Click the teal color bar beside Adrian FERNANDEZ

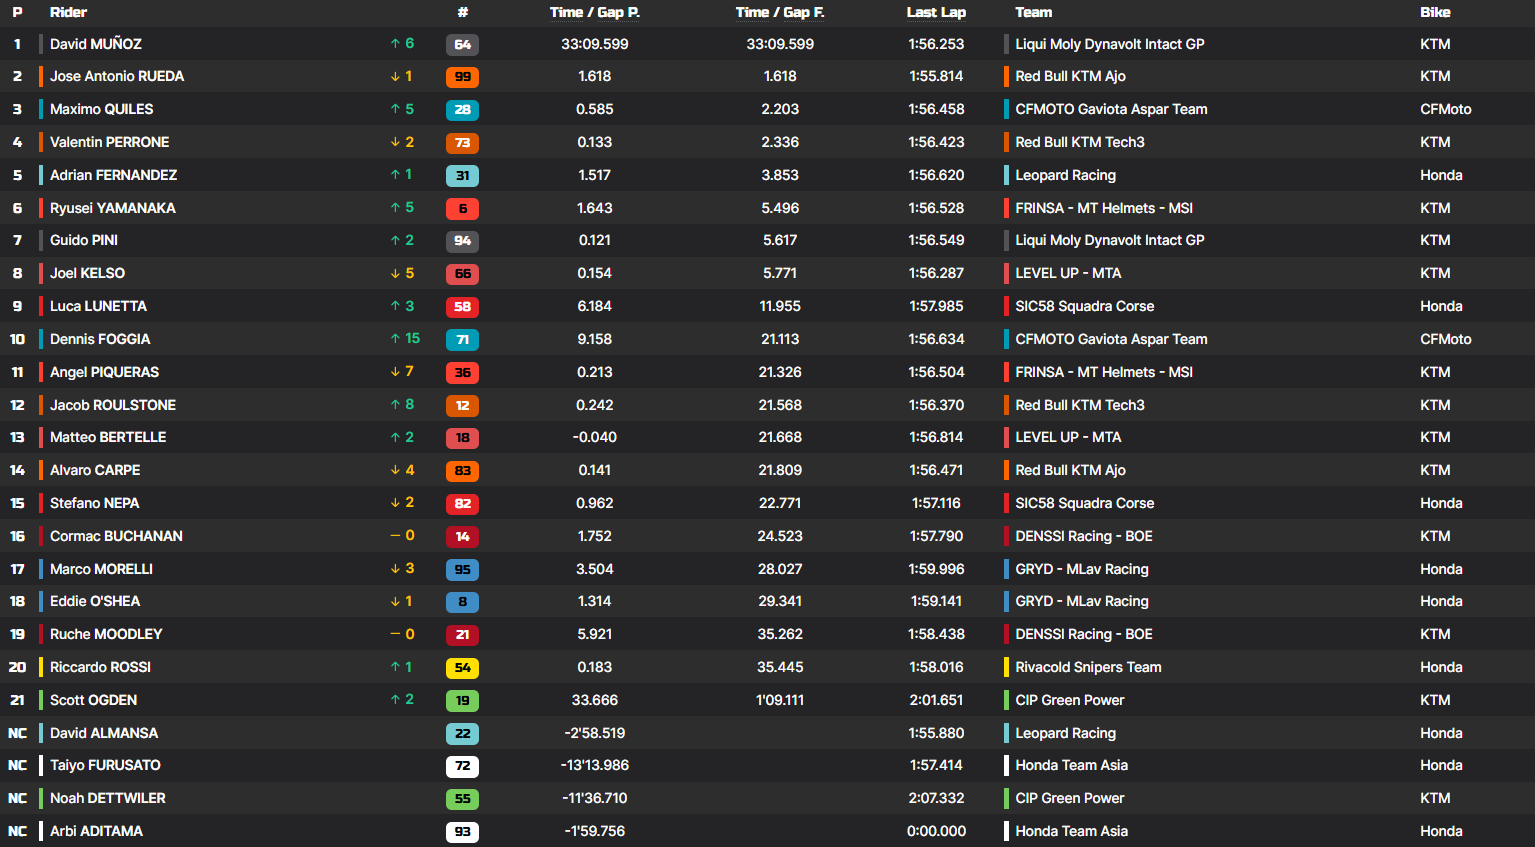41,175
